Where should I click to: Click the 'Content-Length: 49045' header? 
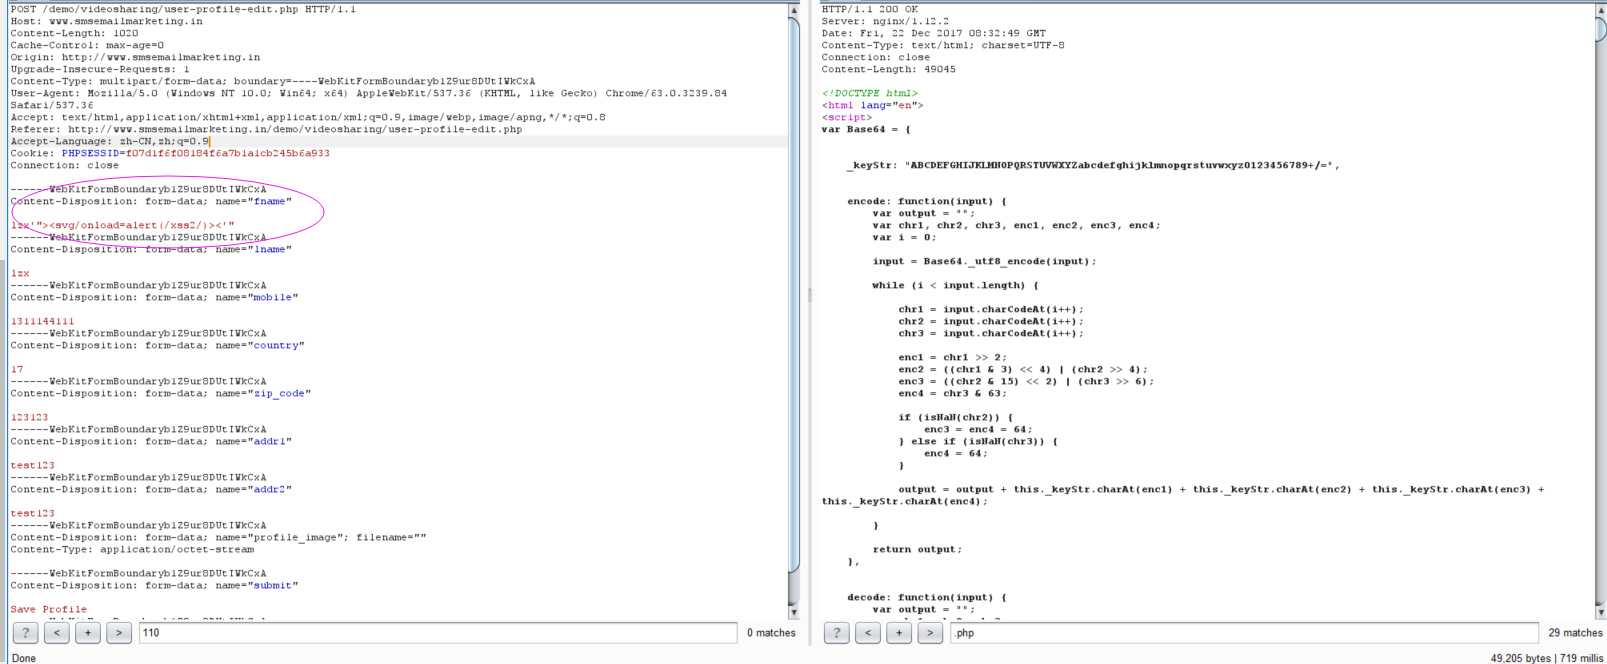click(x=889, y=69)
